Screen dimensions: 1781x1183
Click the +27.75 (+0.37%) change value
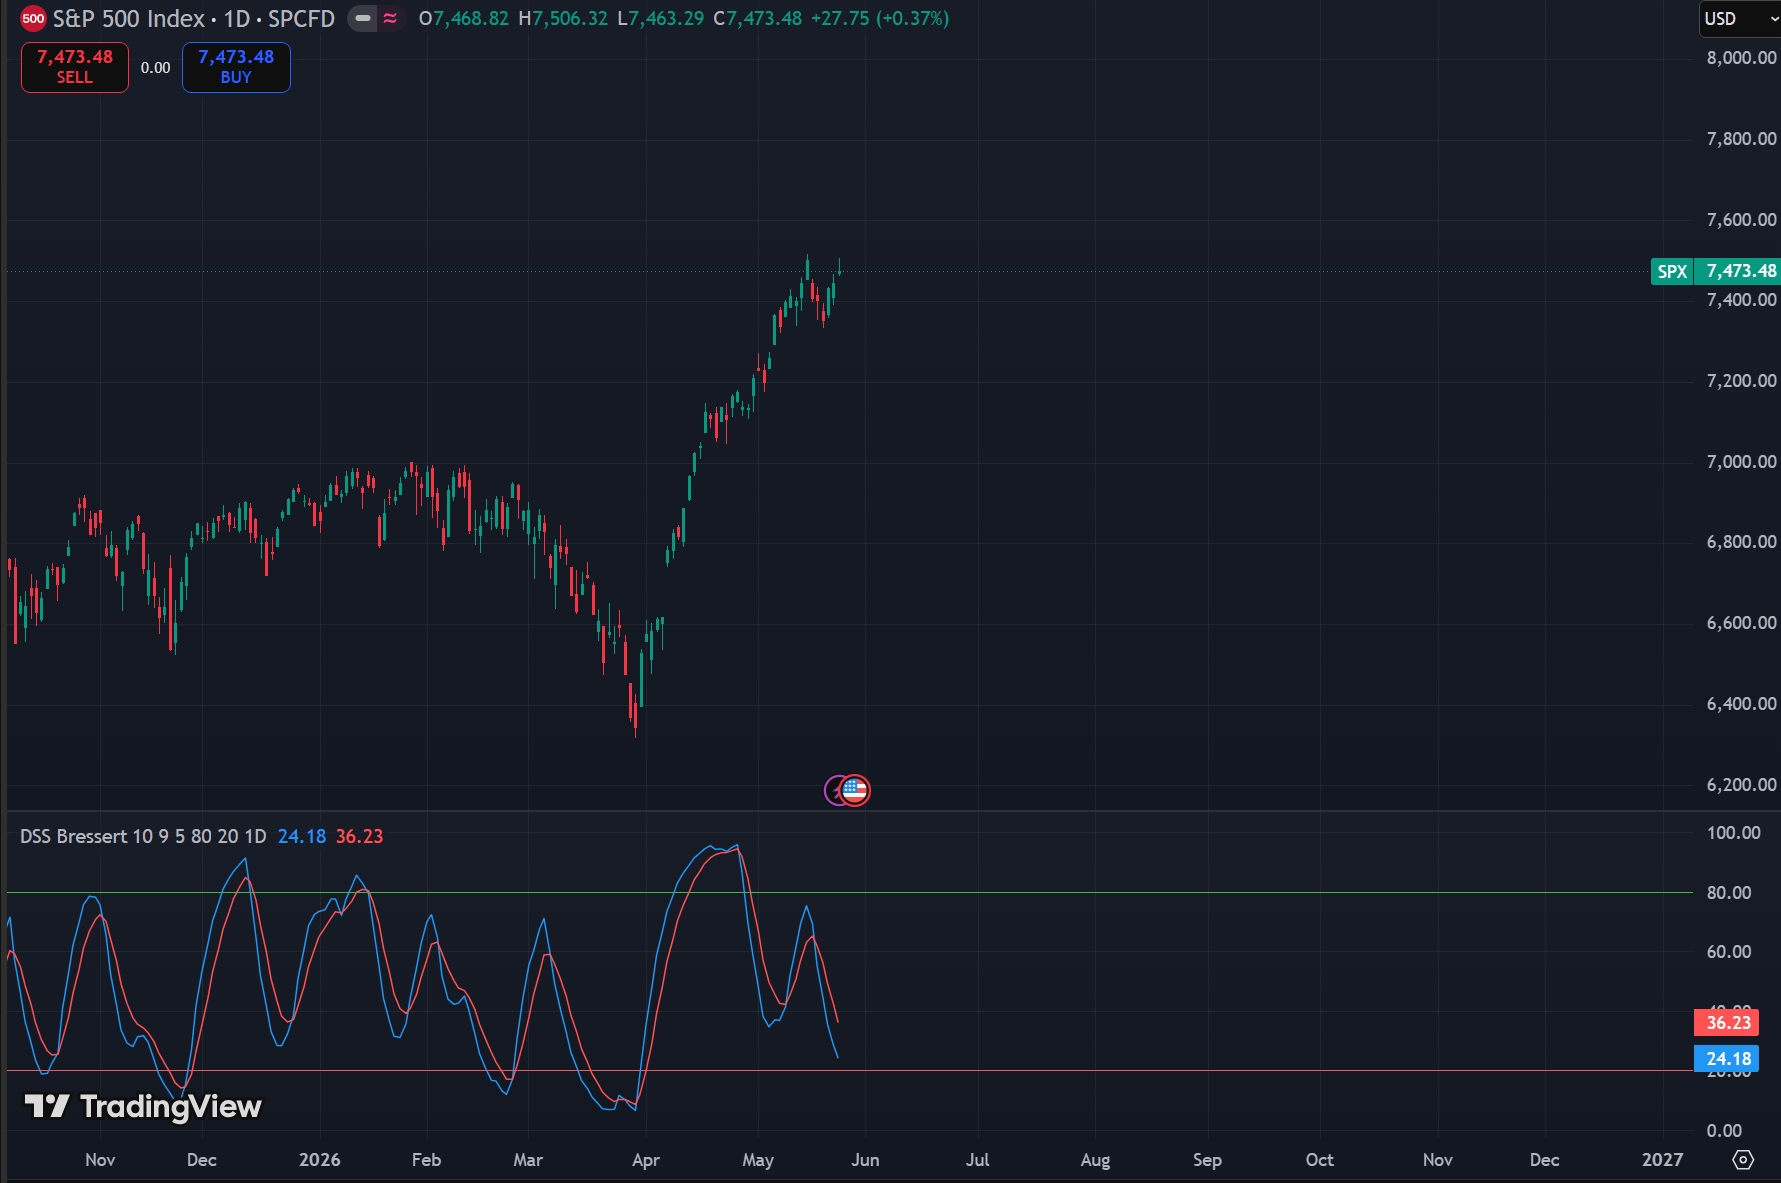coord(879,18)
